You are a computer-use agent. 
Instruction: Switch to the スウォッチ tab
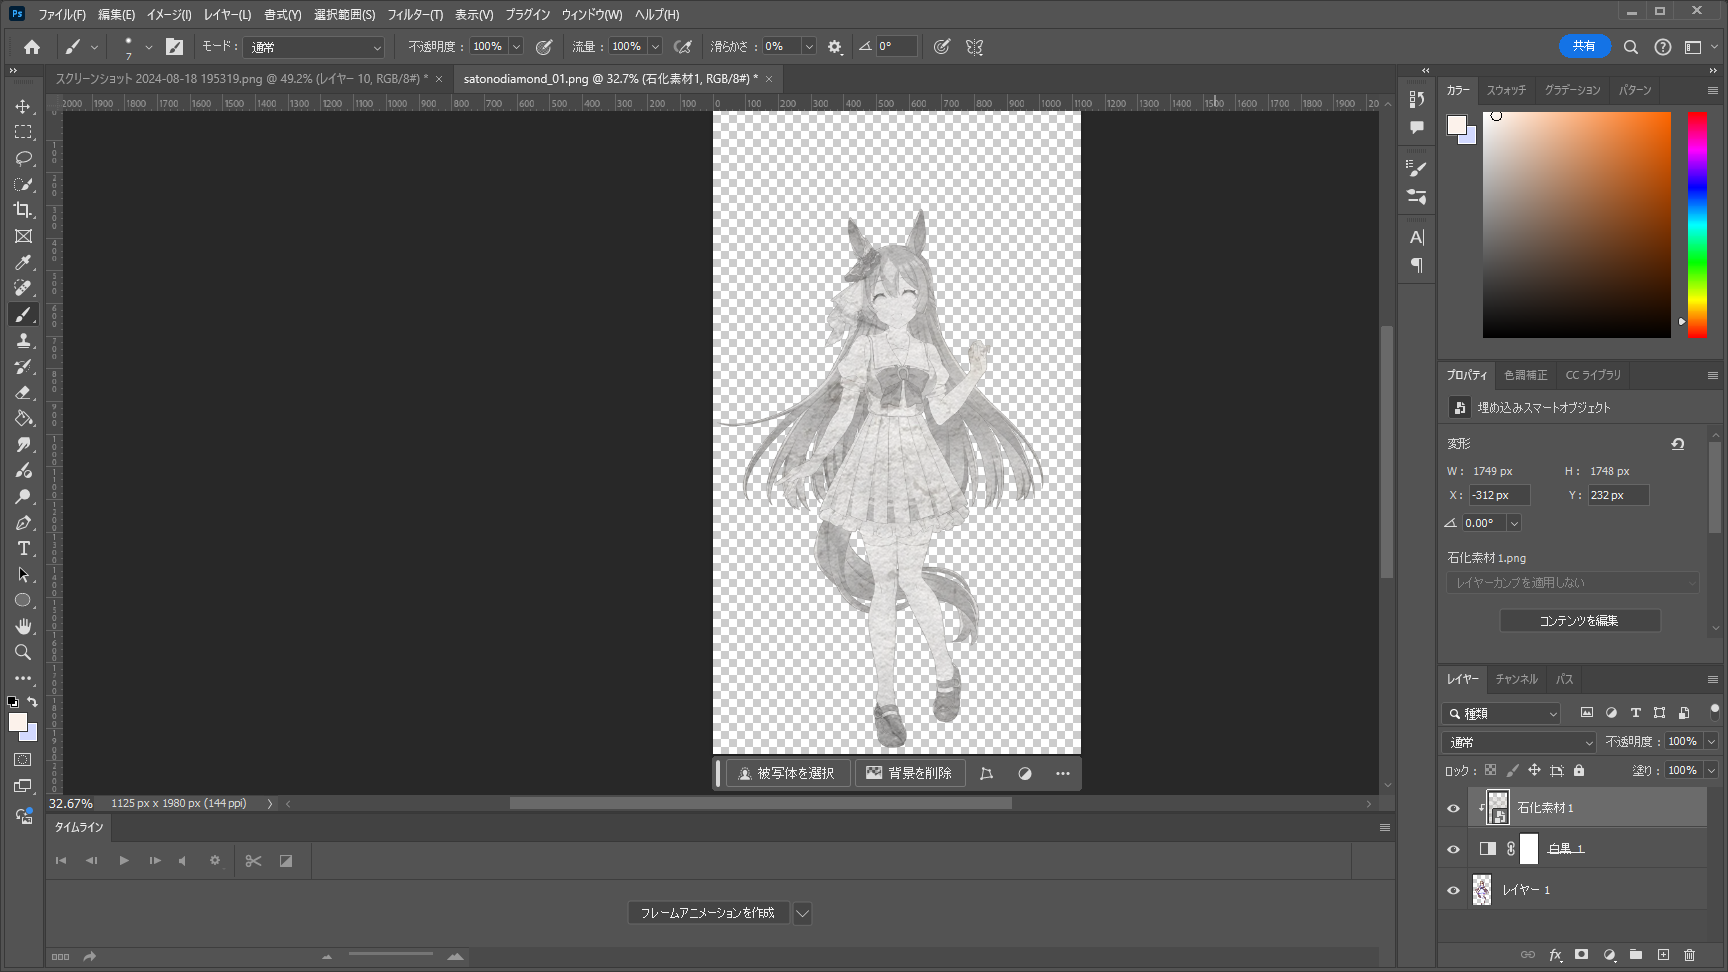point(1506,90)
